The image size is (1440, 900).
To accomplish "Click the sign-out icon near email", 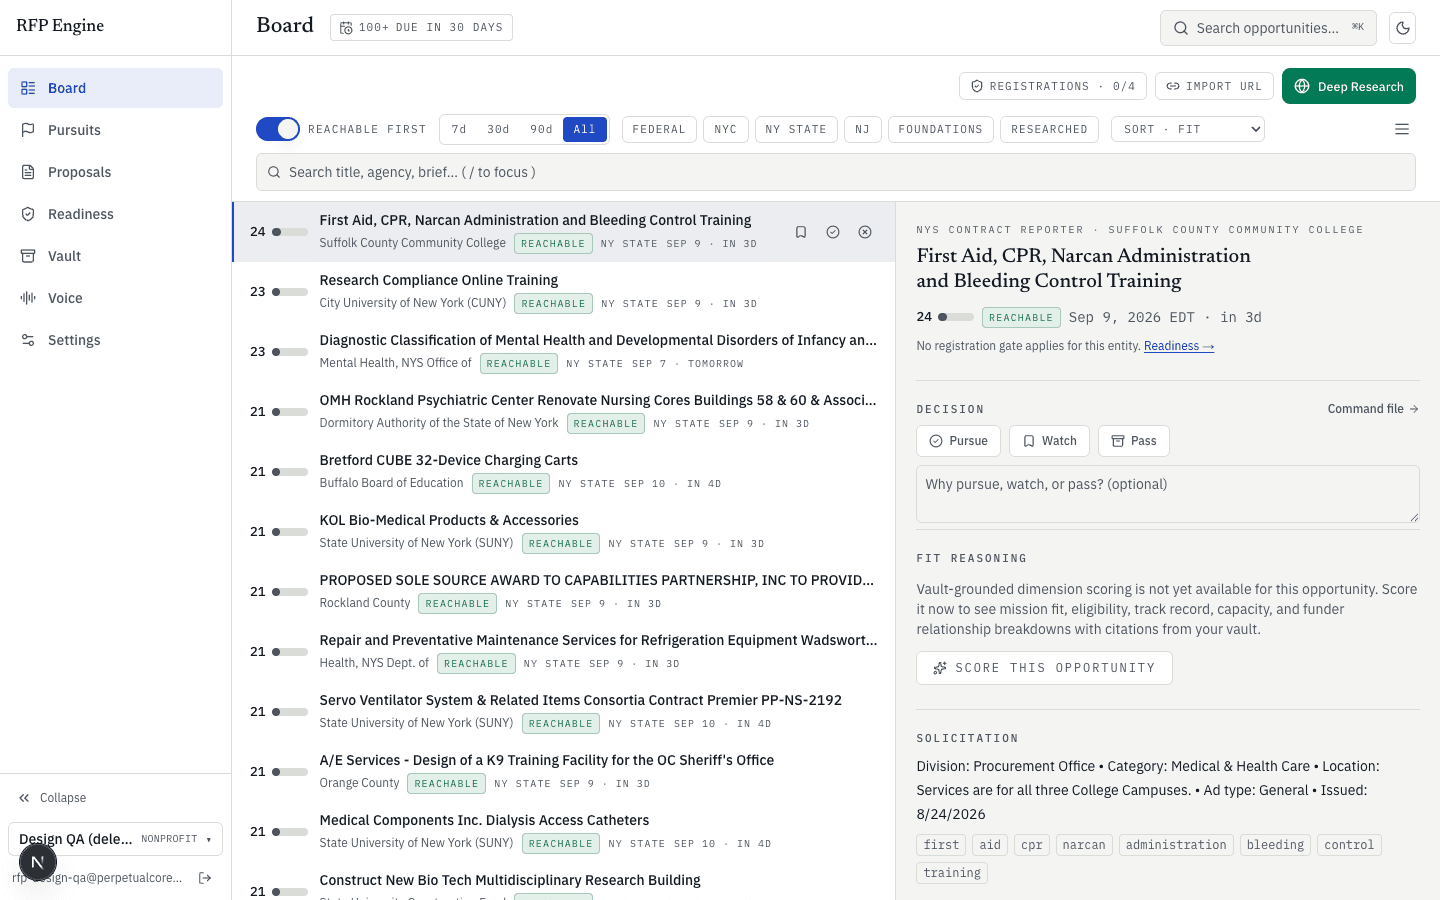I will pos(205,878).
